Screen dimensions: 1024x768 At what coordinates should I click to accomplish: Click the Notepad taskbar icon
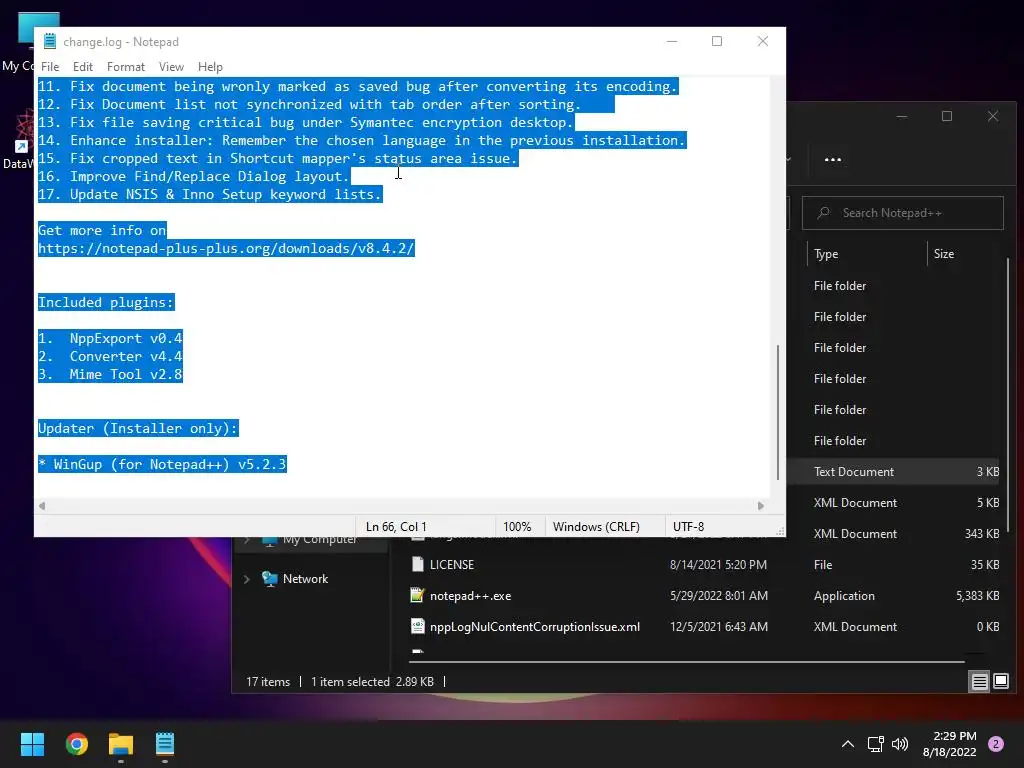click(165, 744)
